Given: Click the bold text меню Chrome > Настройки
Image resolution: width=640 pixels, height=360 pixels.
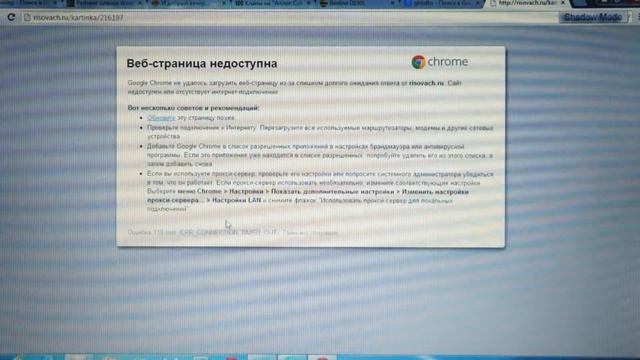Looking at the screenshot, I should point(220,191).
